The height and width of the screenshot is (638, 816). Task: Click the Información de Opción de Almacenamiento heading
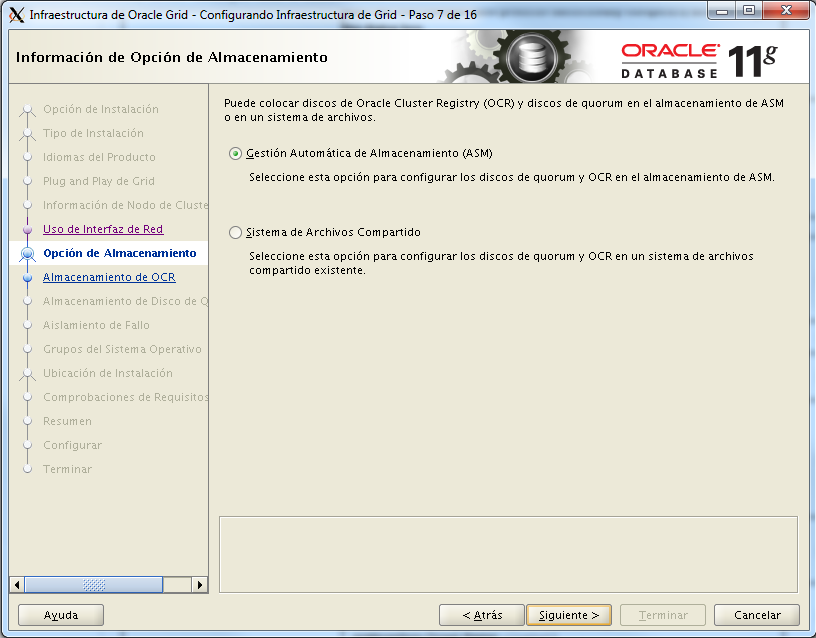click(x=172, y=57)
